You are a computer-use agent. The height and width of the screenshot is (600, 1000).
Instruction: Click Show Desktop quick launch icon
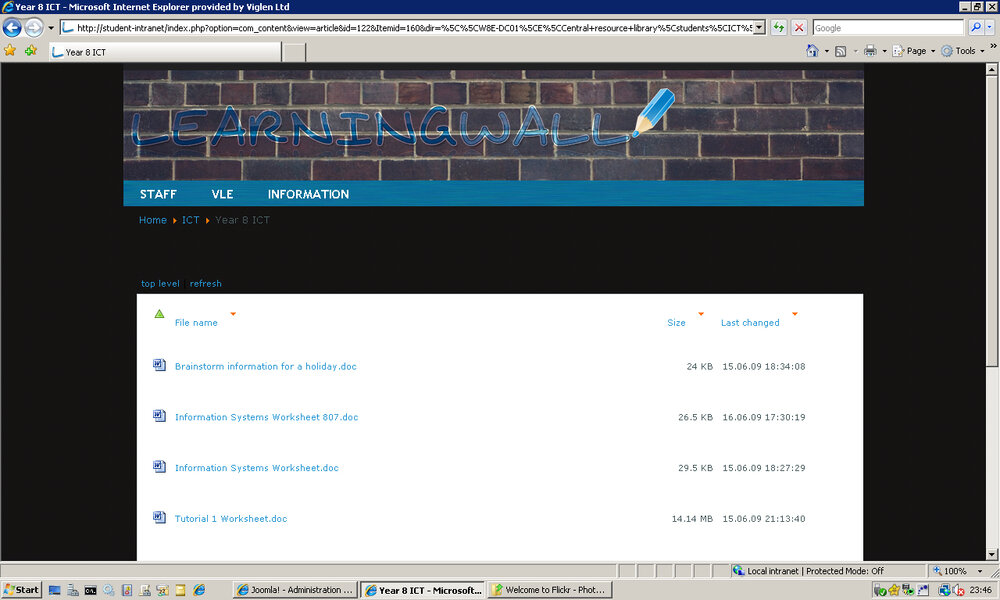click(x=54, y=590)
